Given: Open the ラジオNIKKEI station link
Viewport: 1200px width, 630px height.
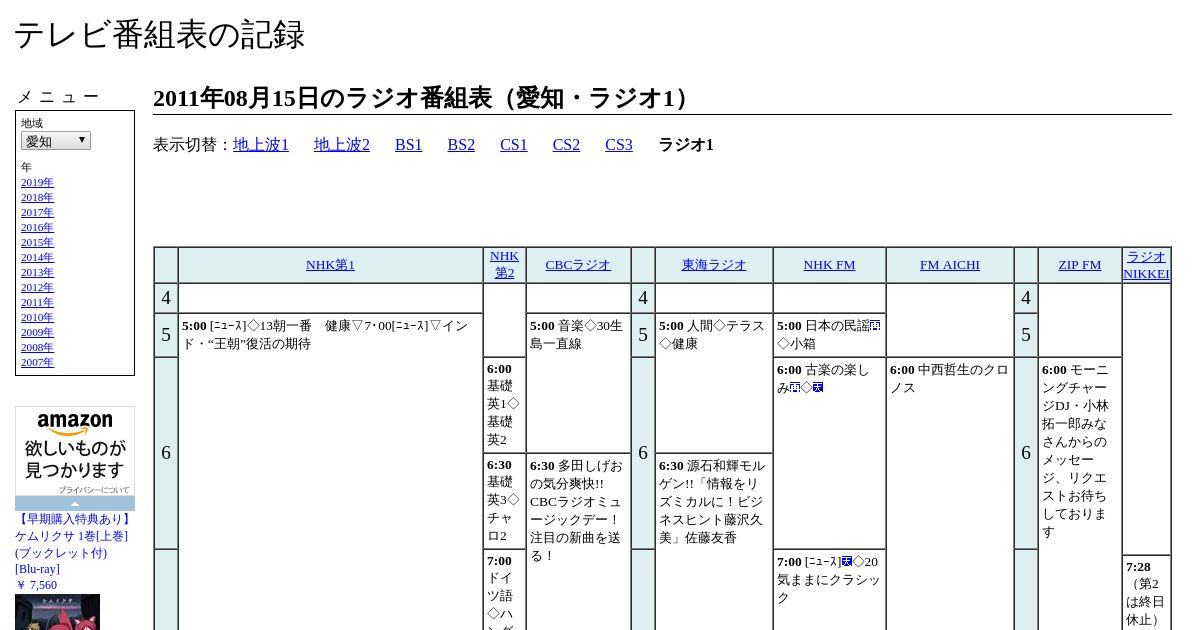Looking at the screenshot, I should [1147, 265].
